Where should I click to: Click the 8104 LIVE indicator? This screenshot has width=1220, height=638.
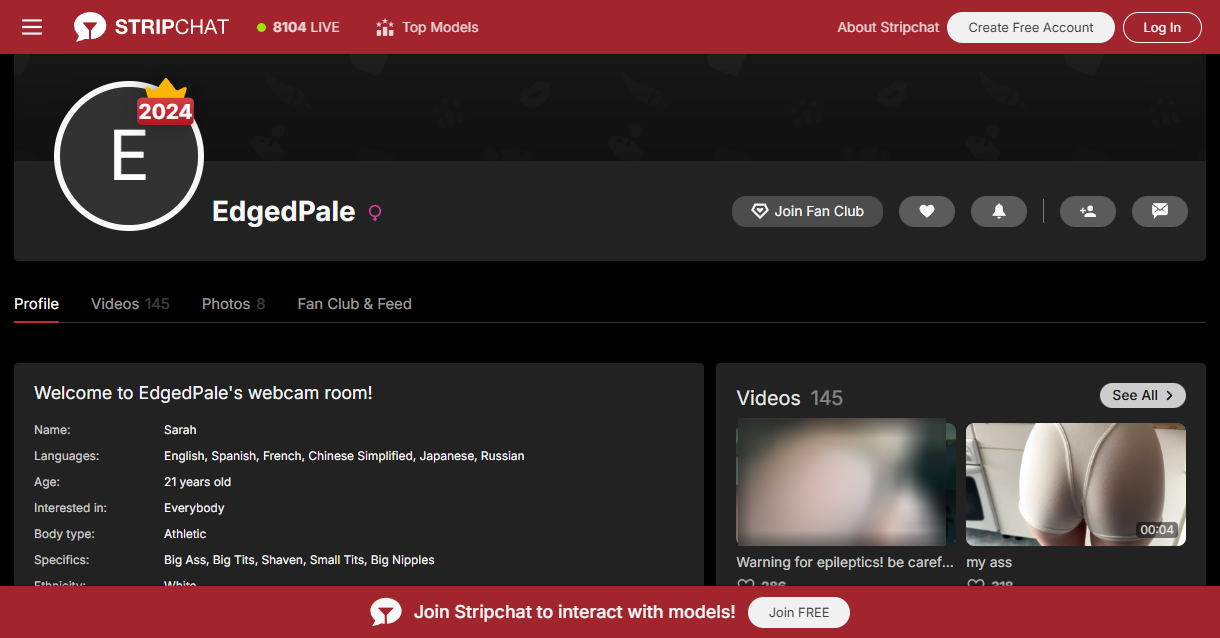coord(299,27)
